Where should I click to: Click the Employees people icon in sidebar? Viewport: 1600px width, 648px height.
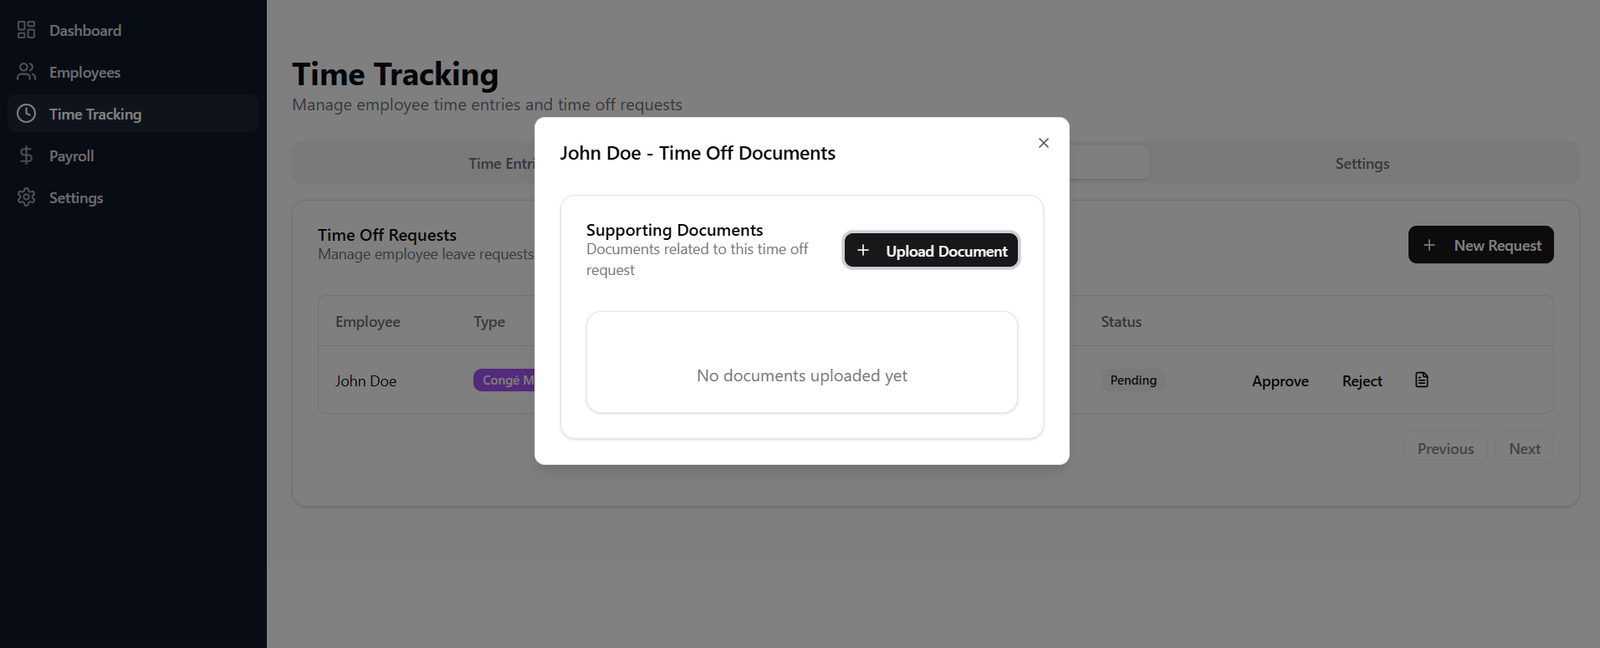pos(26,72)
